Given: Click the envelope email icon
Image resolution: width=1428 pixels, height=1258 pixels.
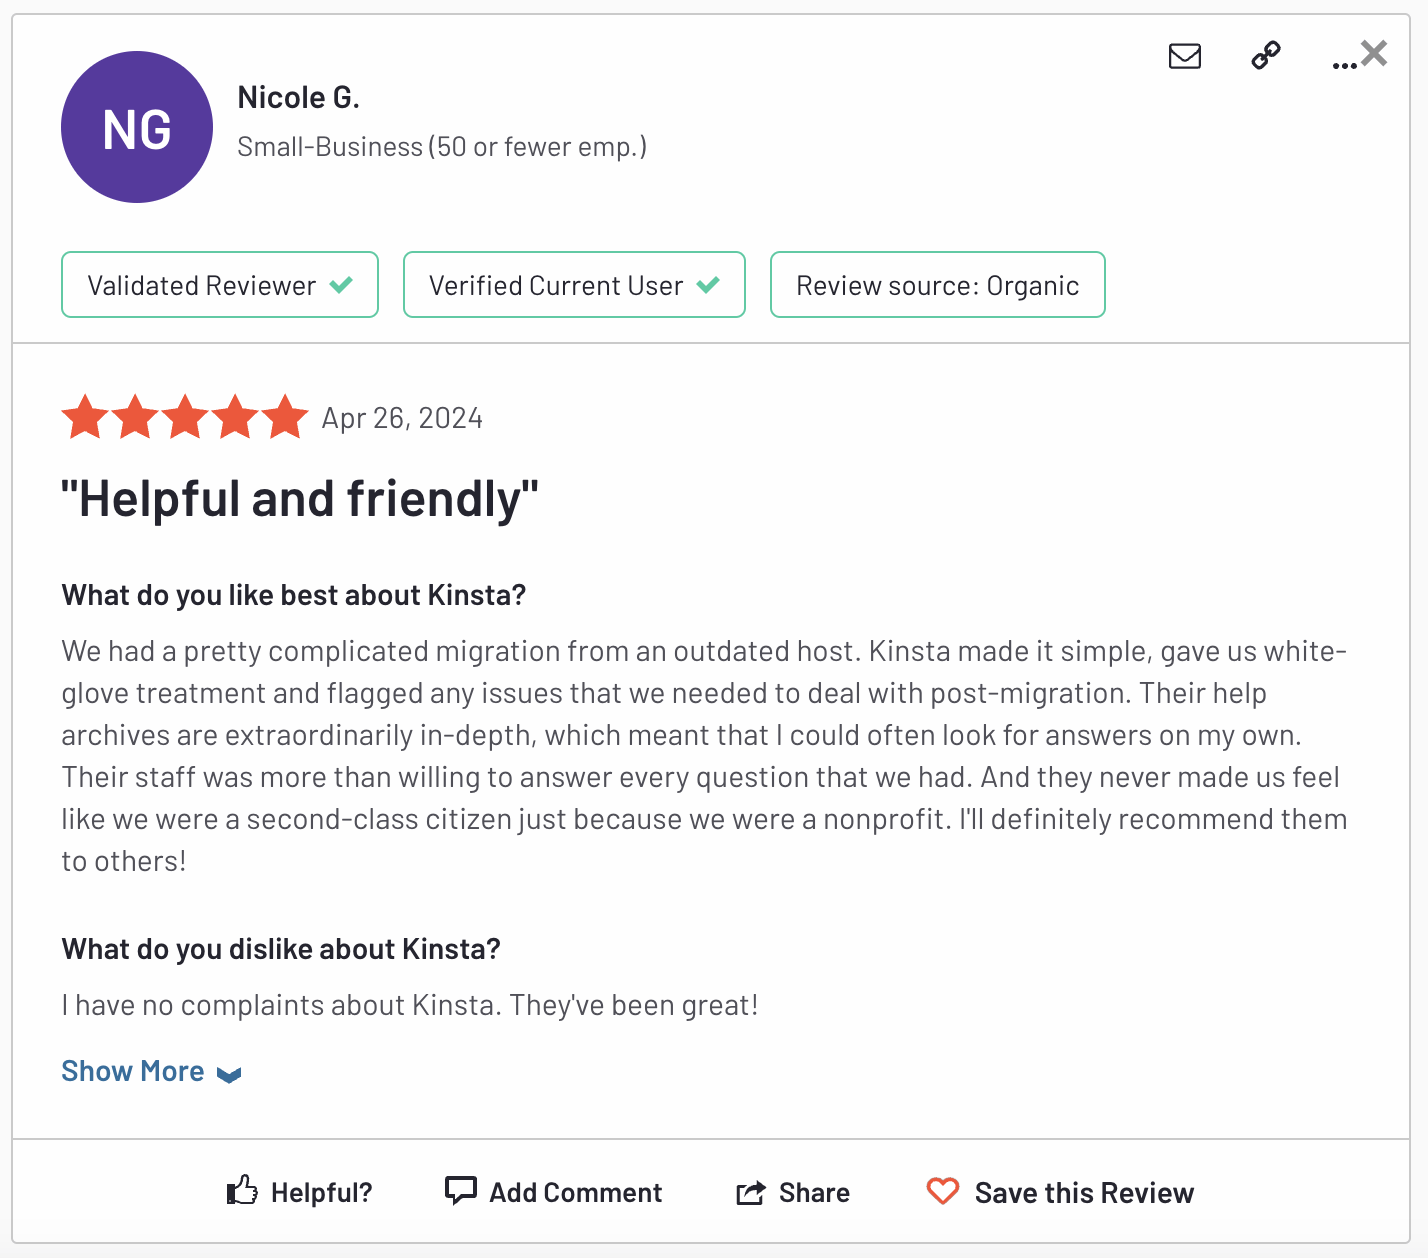Looking at the screenshot, I should pyautogui.click(x=1185, y=56).
